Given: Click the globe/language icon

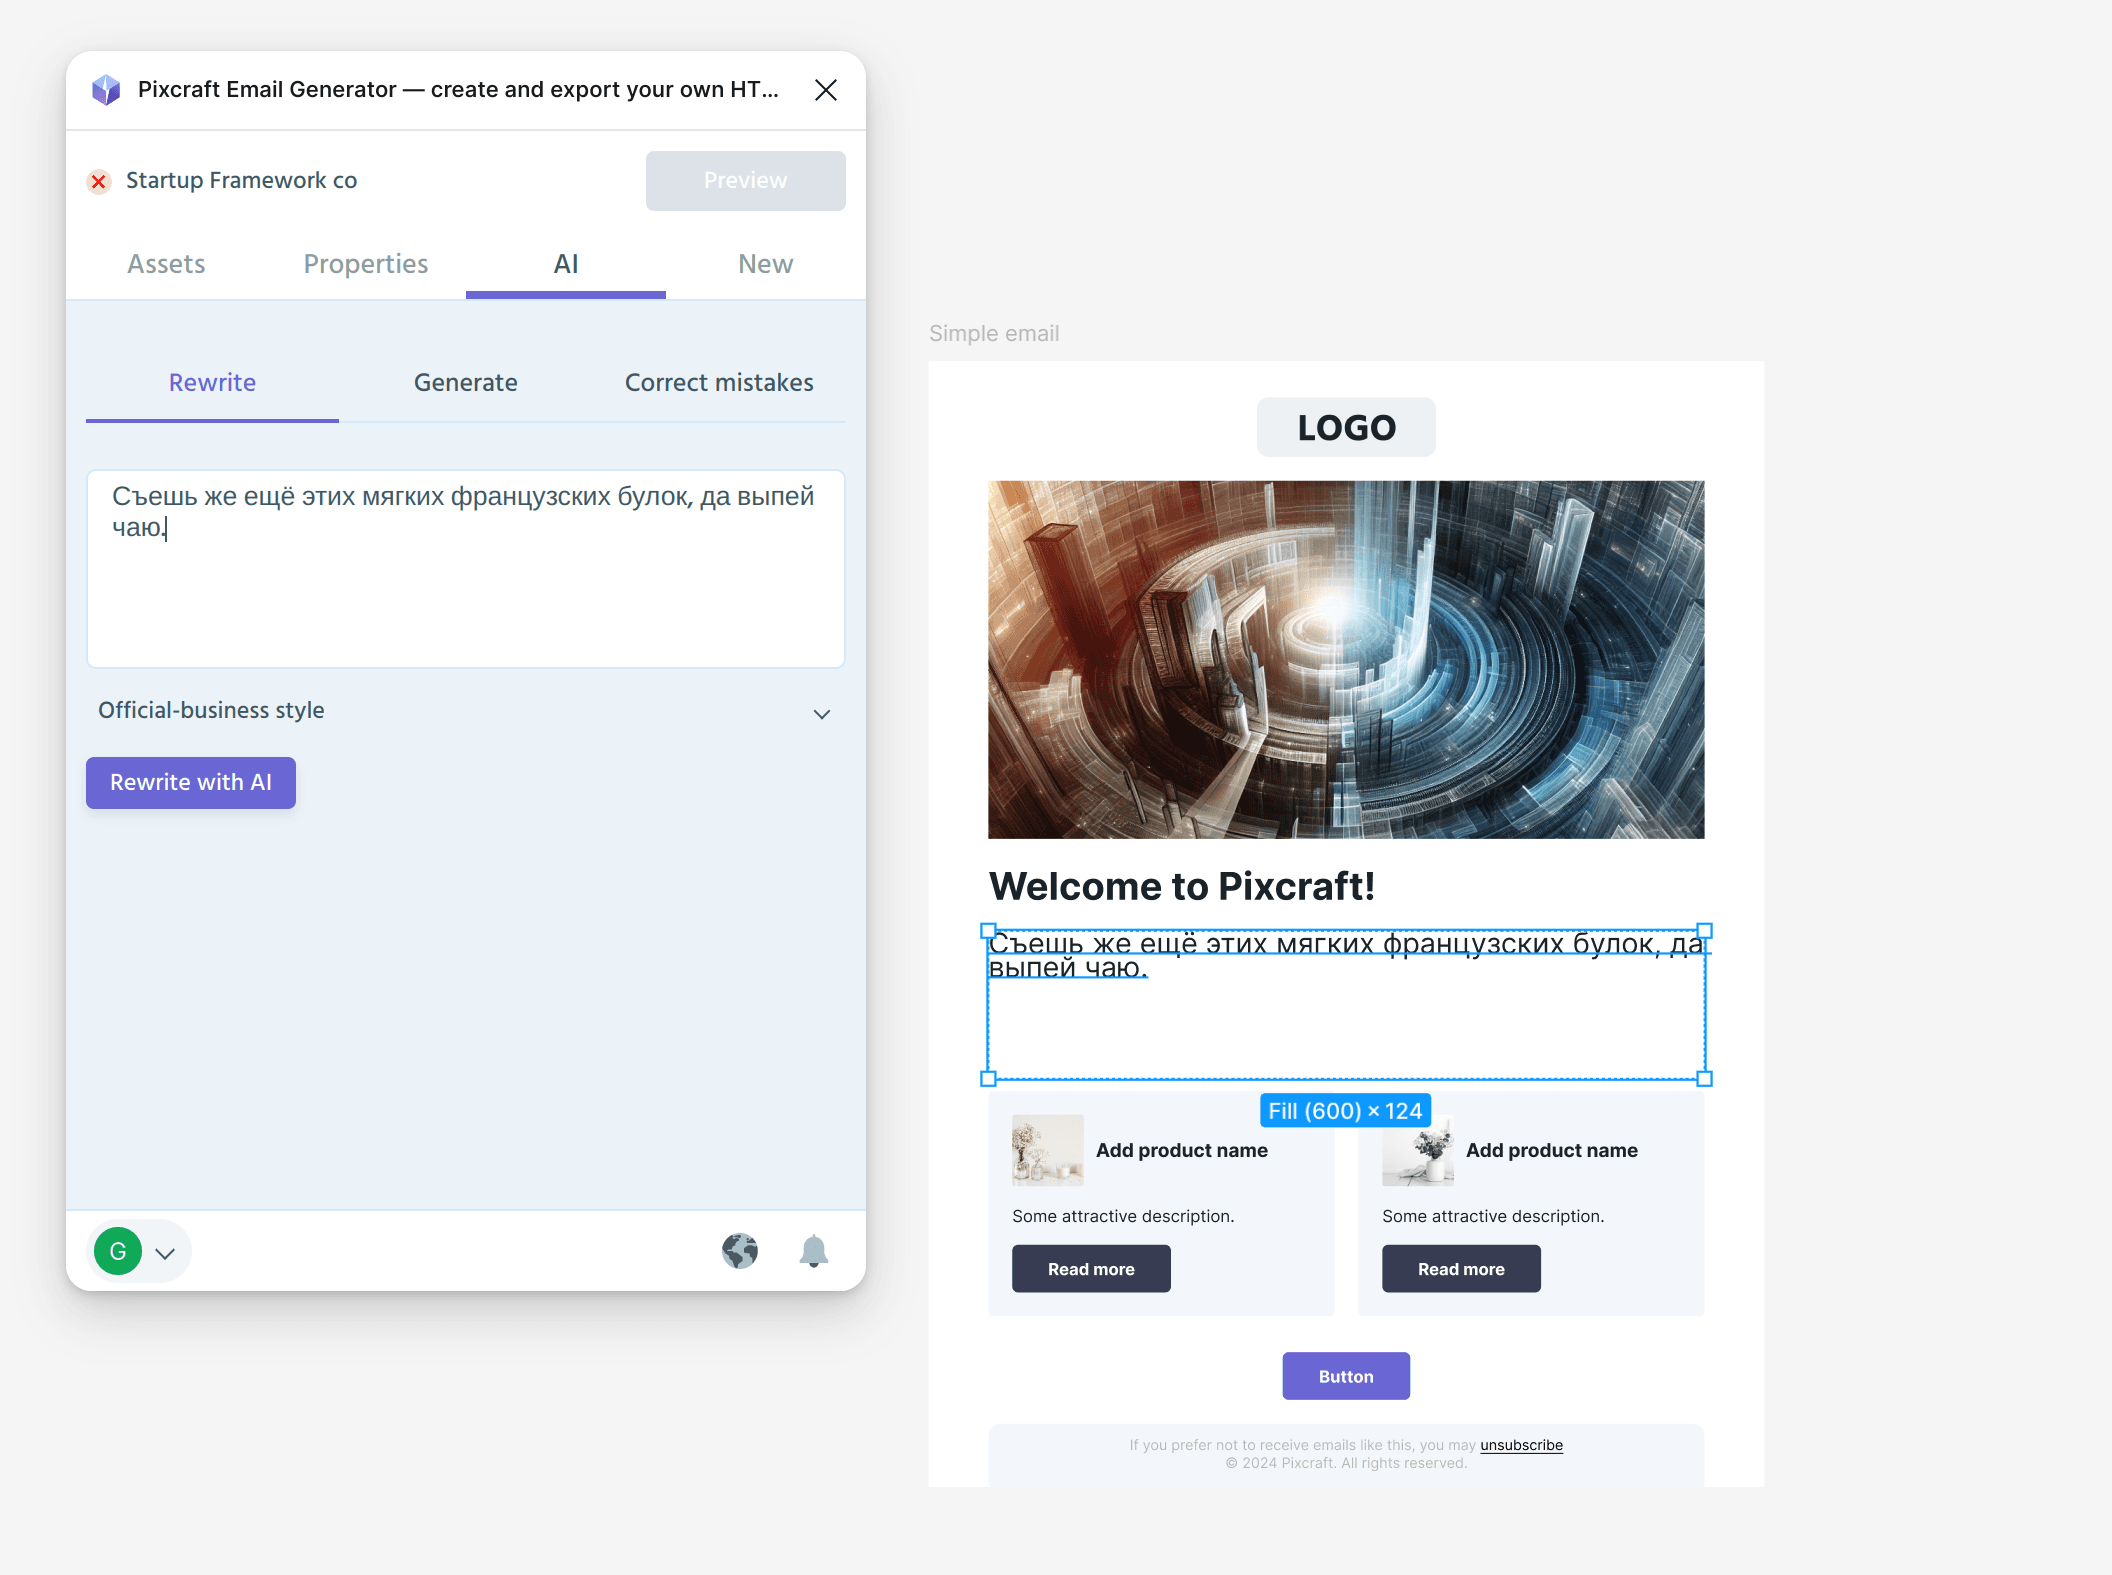Looking at the screenshot, I should 739,1251.
